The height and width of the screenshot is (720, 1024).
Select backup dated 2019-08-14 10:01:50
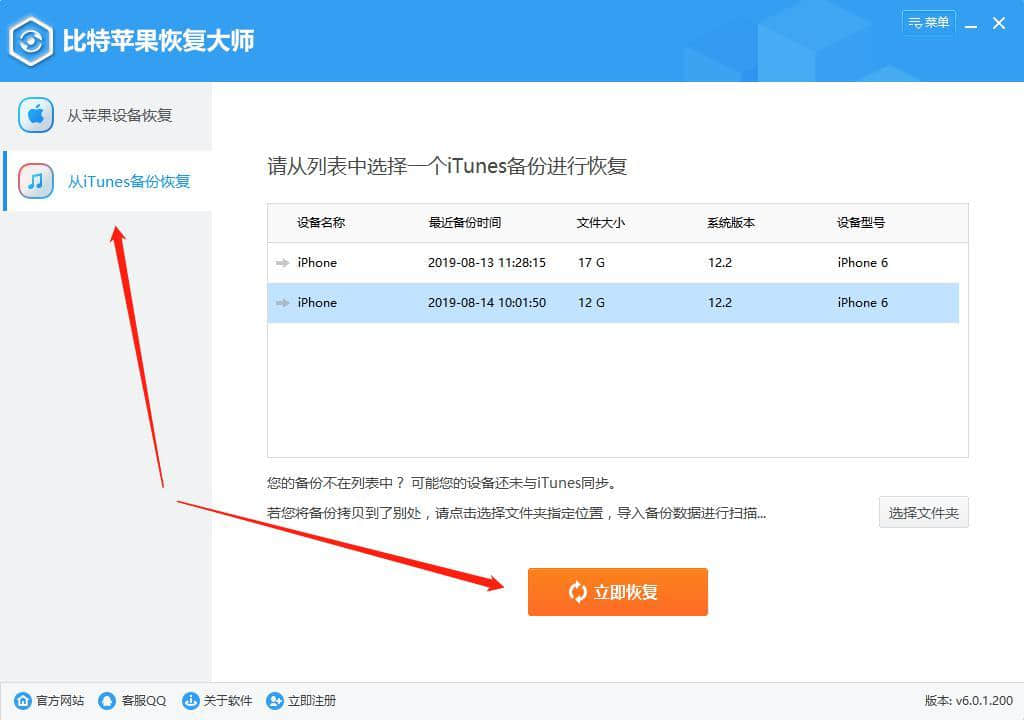pos(486,303)
